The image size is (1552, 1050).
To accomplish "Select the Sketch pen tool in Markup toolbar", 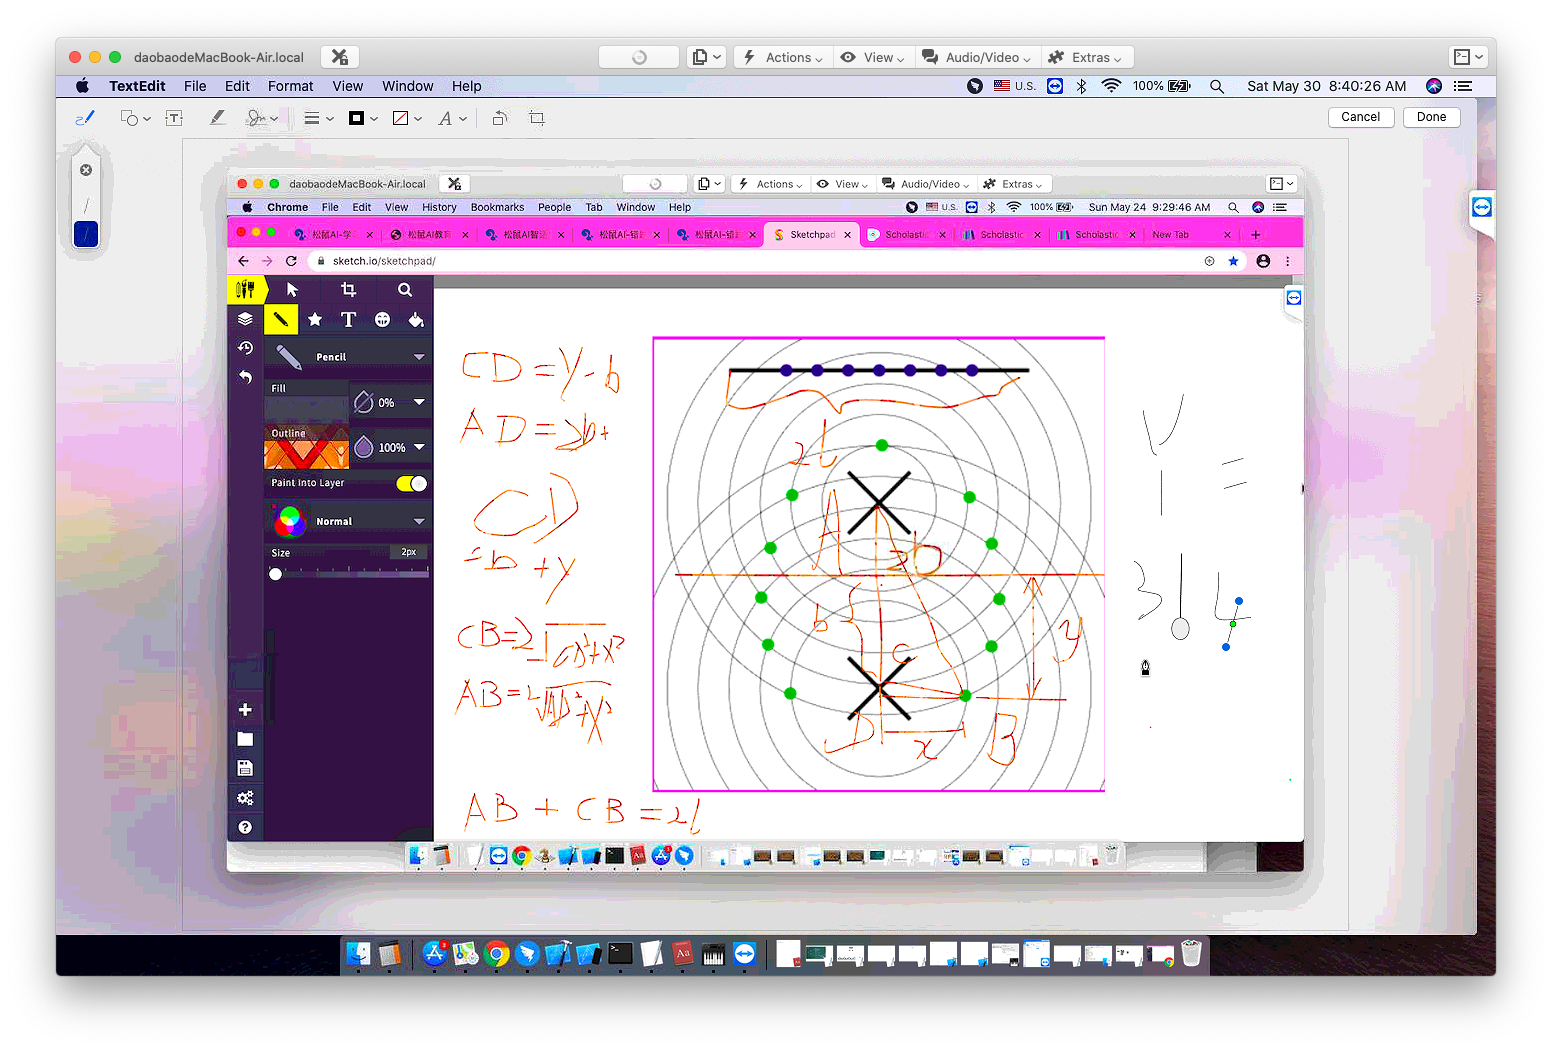I will point(85,118).
